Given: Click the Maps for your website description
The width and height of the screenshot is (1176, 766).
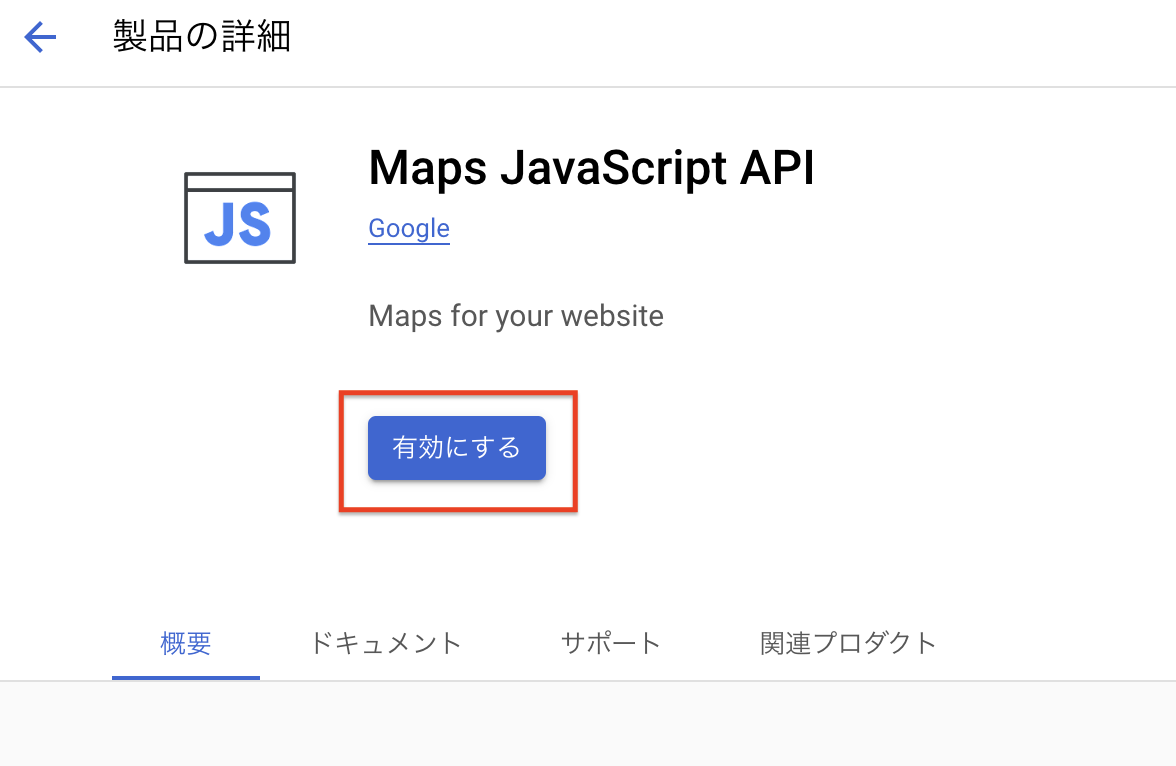Looking at the screenshot, I should click(x=515, y=315).
